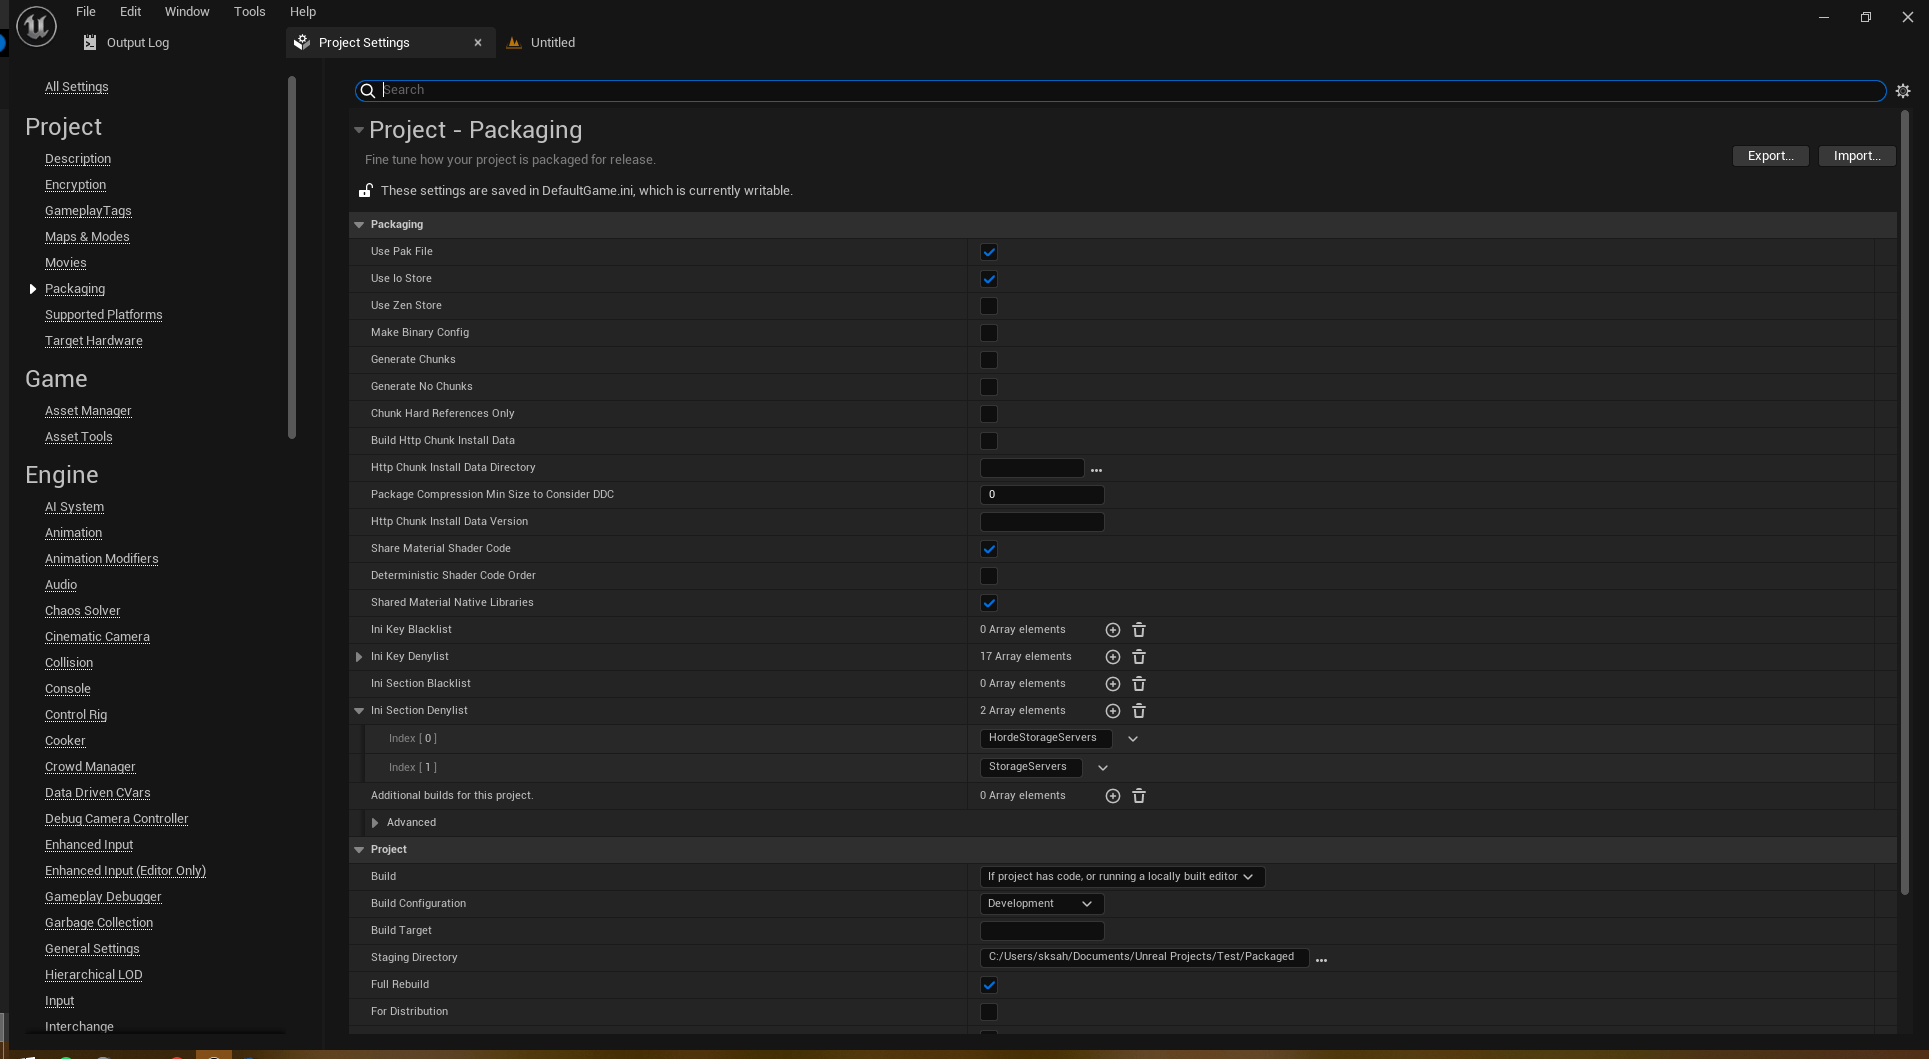This screenshot has width=1929, height=1059.
Task: Click the lock icon for DefaultGame.ini
Action: [x=366, y=190]
